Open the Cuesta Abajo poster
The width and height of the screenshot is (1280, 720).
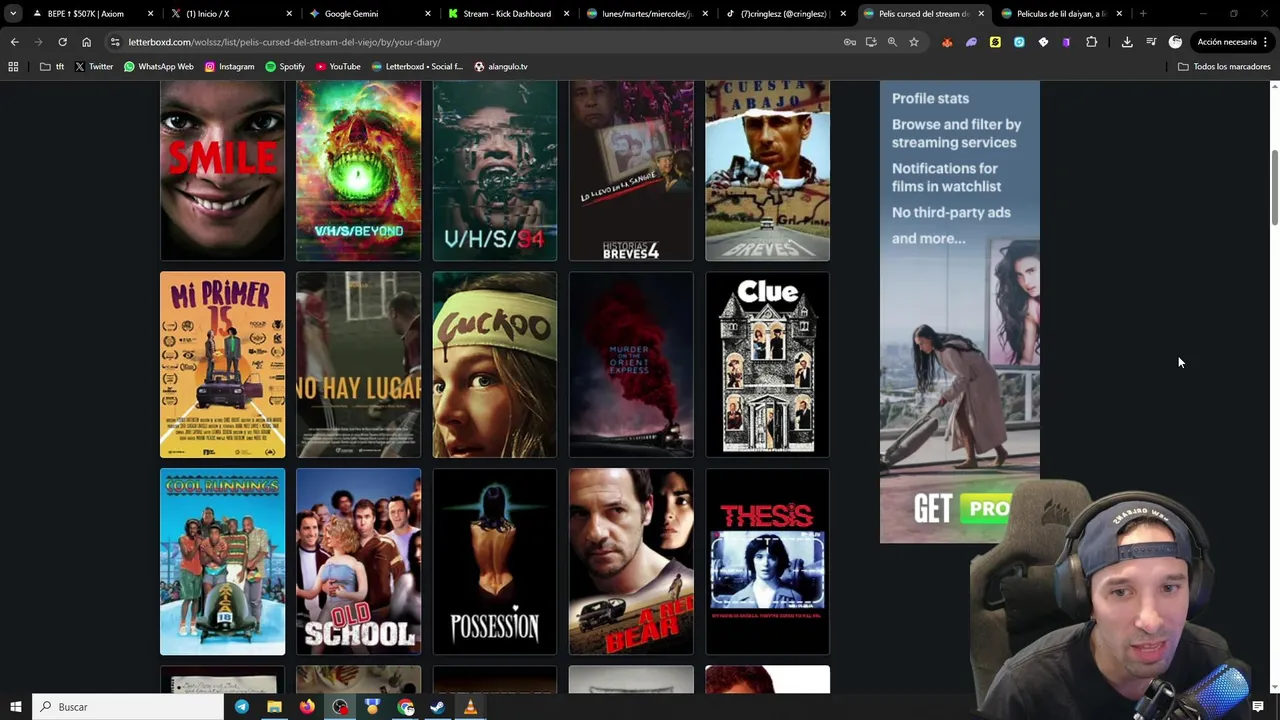point(767,170)
